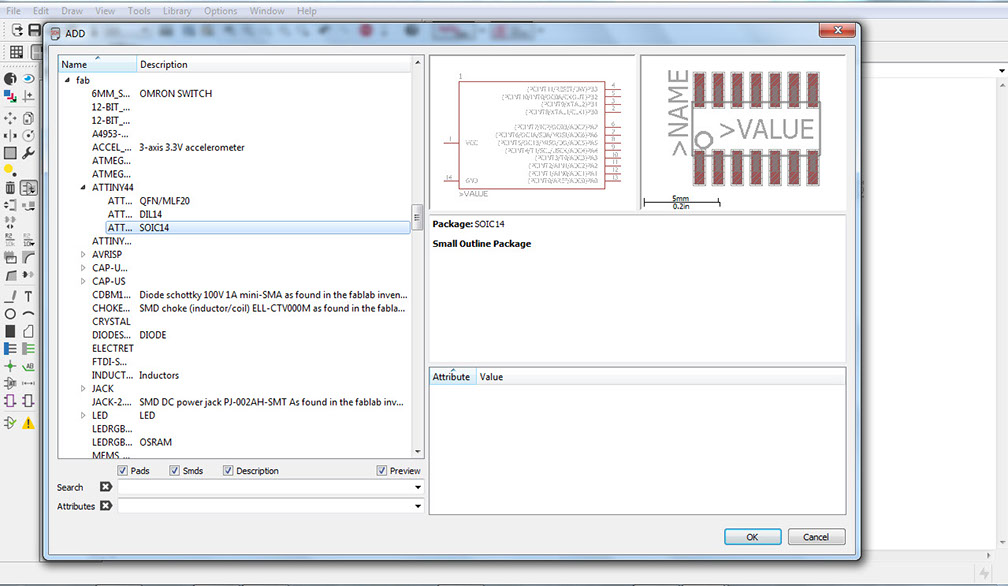Image resolution: width=1008 pixels, height=586 pixels.
Task: Select the Label tool
Action: 28,366
